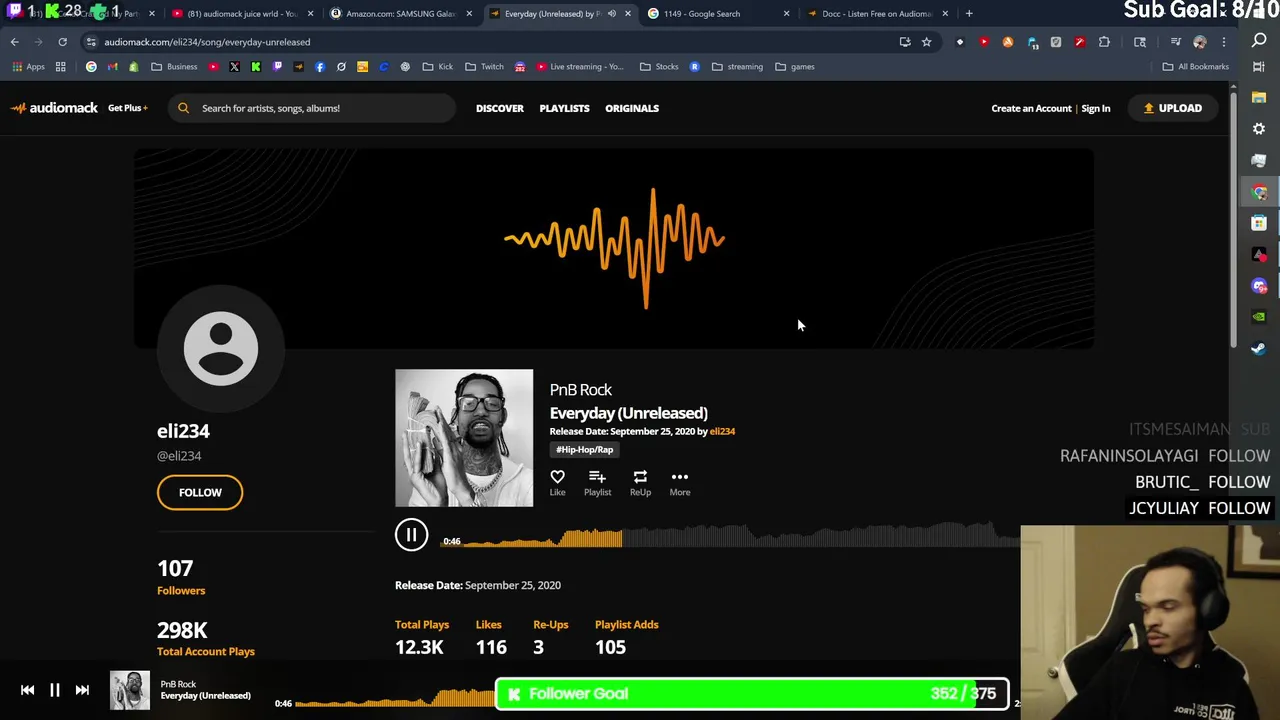The width and height of the screenshot is (1280, 720).
Task: Open the Kick bookmarks folder
Action: click(x=438, y=67)
